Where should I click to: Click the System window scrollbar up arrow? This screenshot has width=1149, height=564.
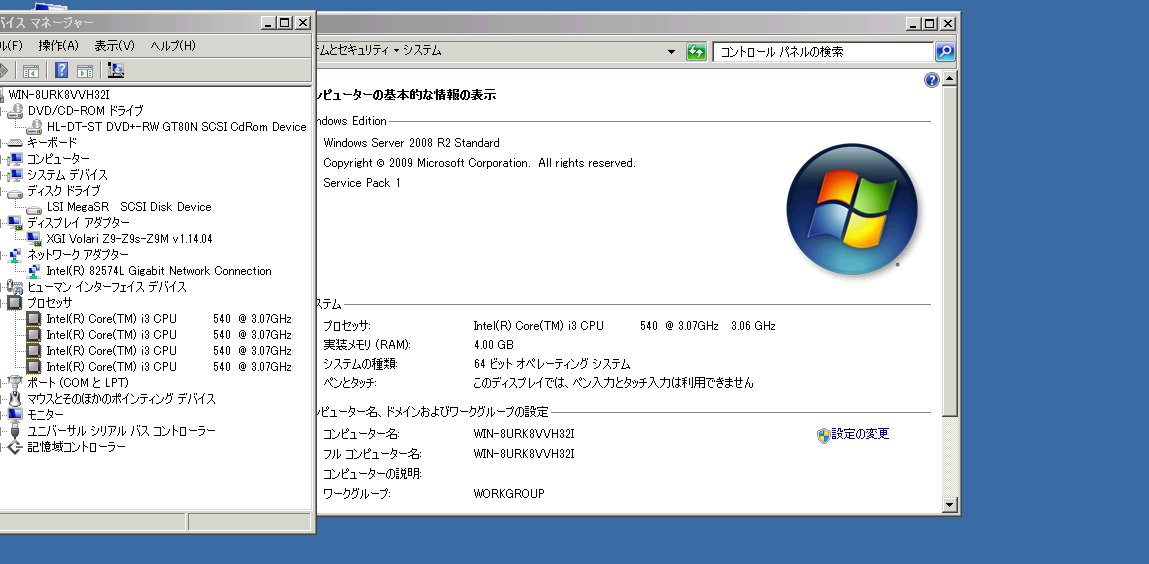tap(950, 78)
